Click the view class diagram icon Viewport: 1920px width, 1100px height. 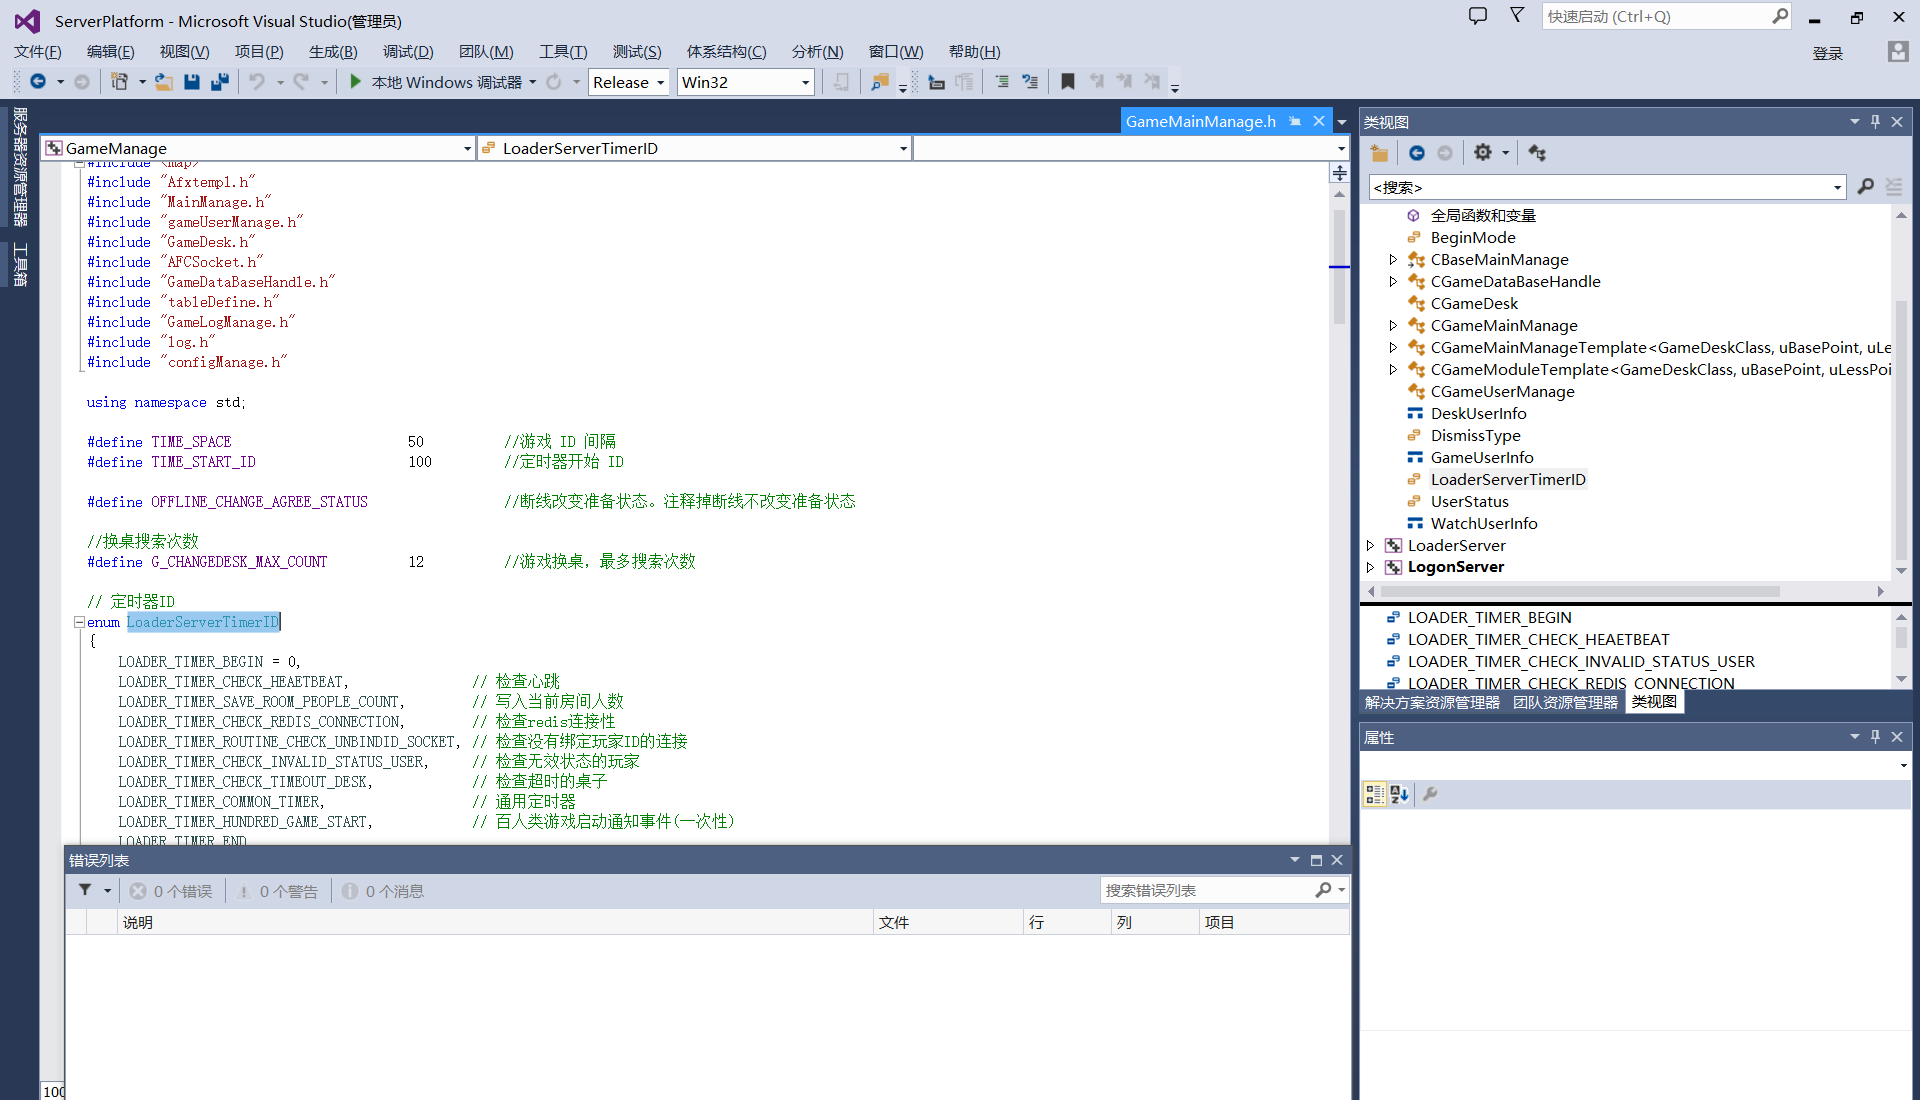point(1538,153)
